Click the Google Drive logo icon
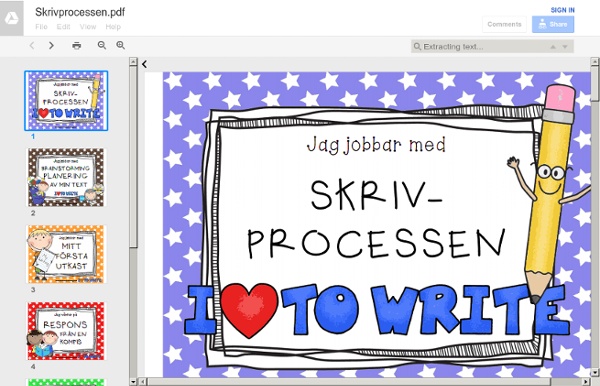Image resolution: width=600 pixels, height=386 pixels. (11, 18)
